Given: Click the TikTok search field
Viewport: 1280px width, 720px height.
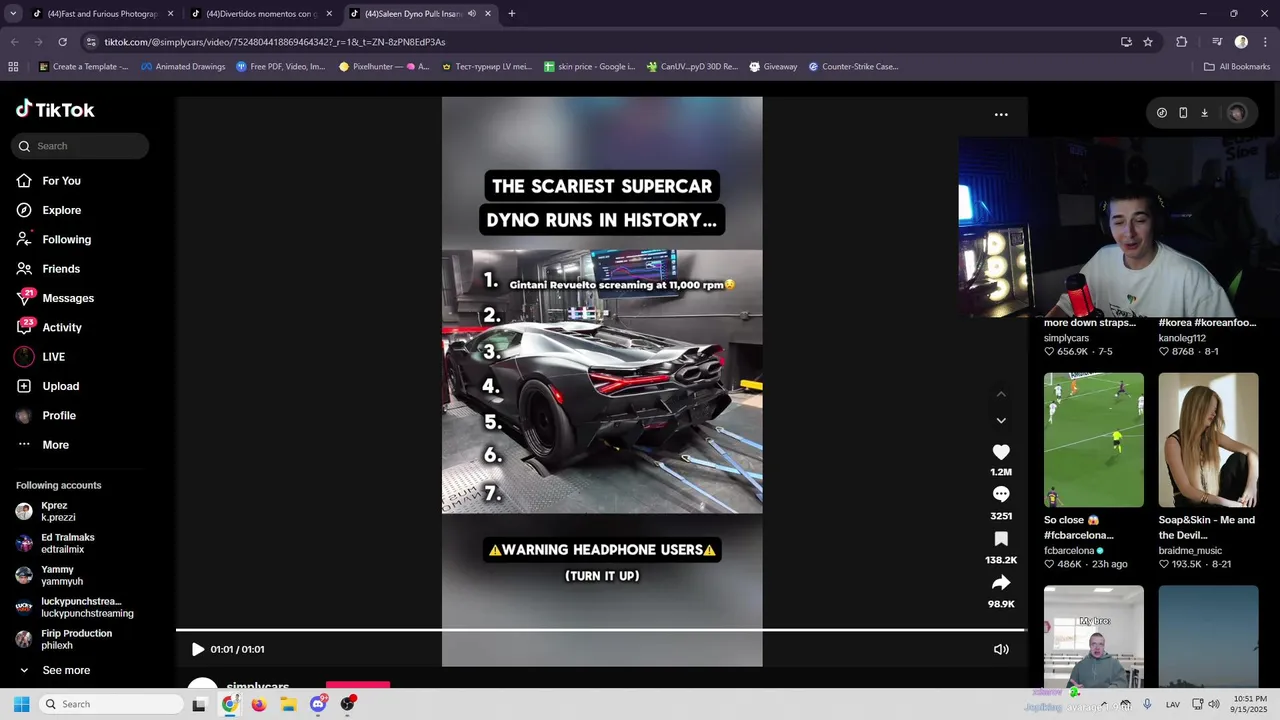Looking at the screenshot, I should pyautogui.click(x=80, y=146).
